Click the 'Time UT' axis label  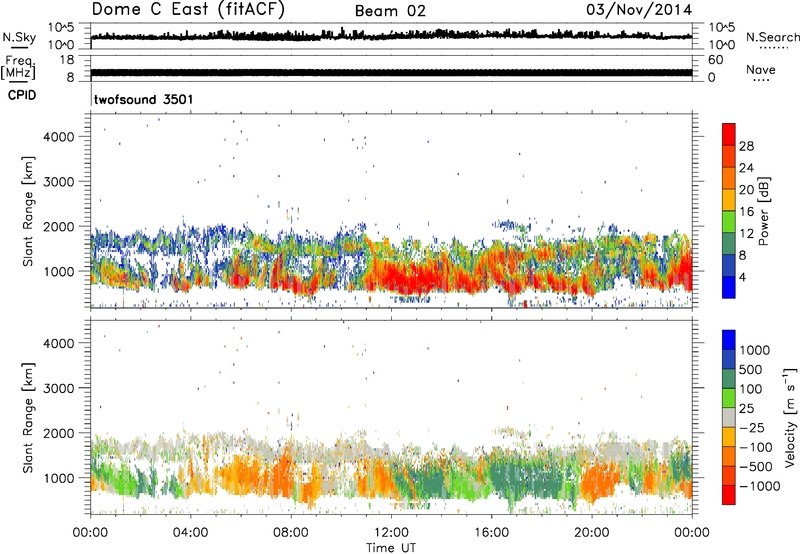click(391, 548)
